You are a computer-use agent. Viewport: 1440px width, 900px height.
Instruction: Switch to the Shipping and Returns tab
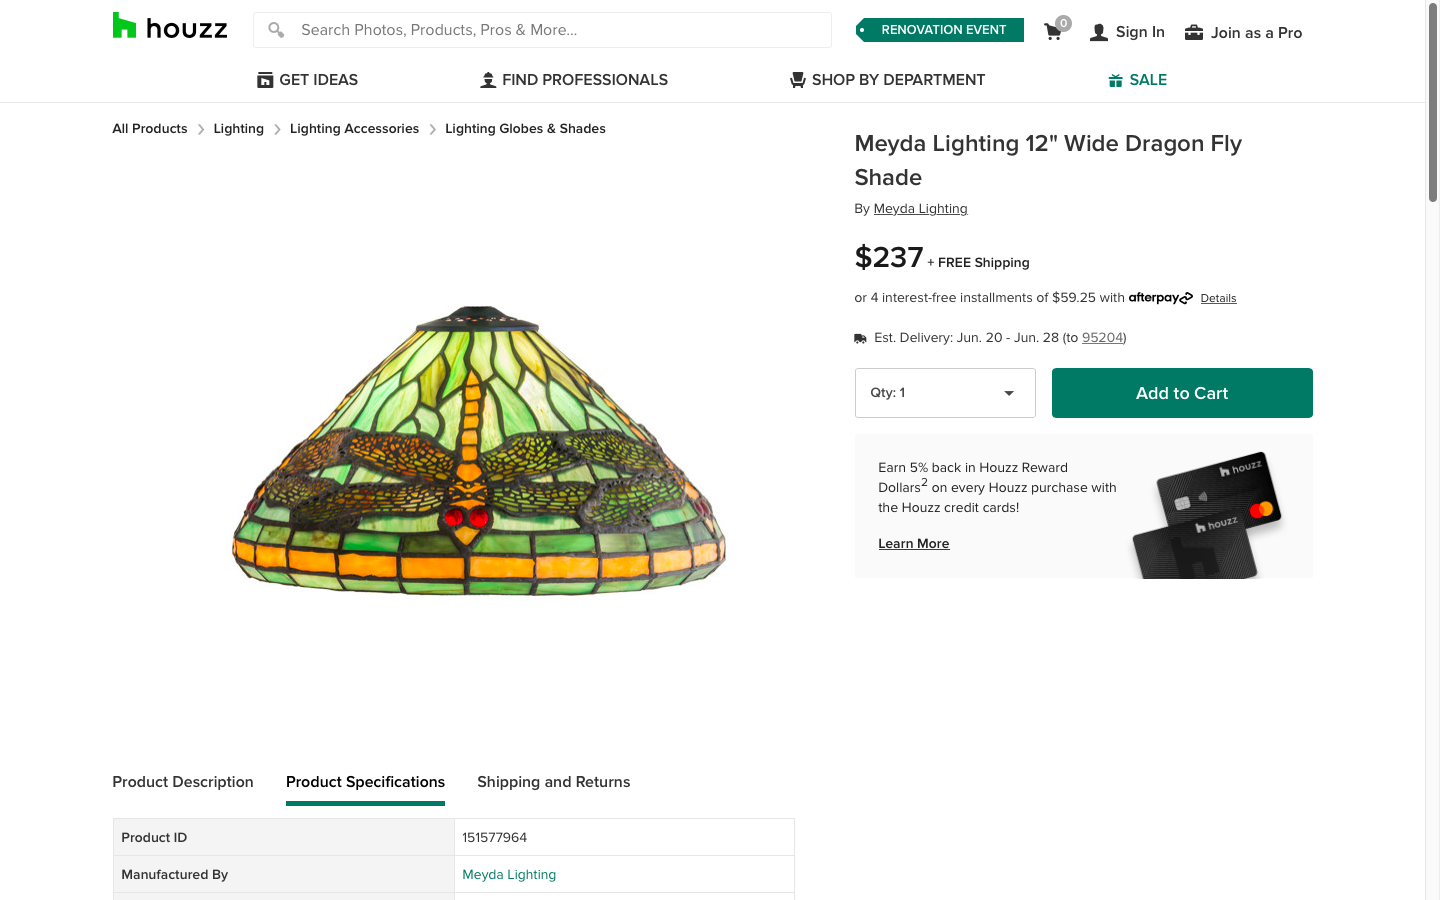[x=553, y=782]
